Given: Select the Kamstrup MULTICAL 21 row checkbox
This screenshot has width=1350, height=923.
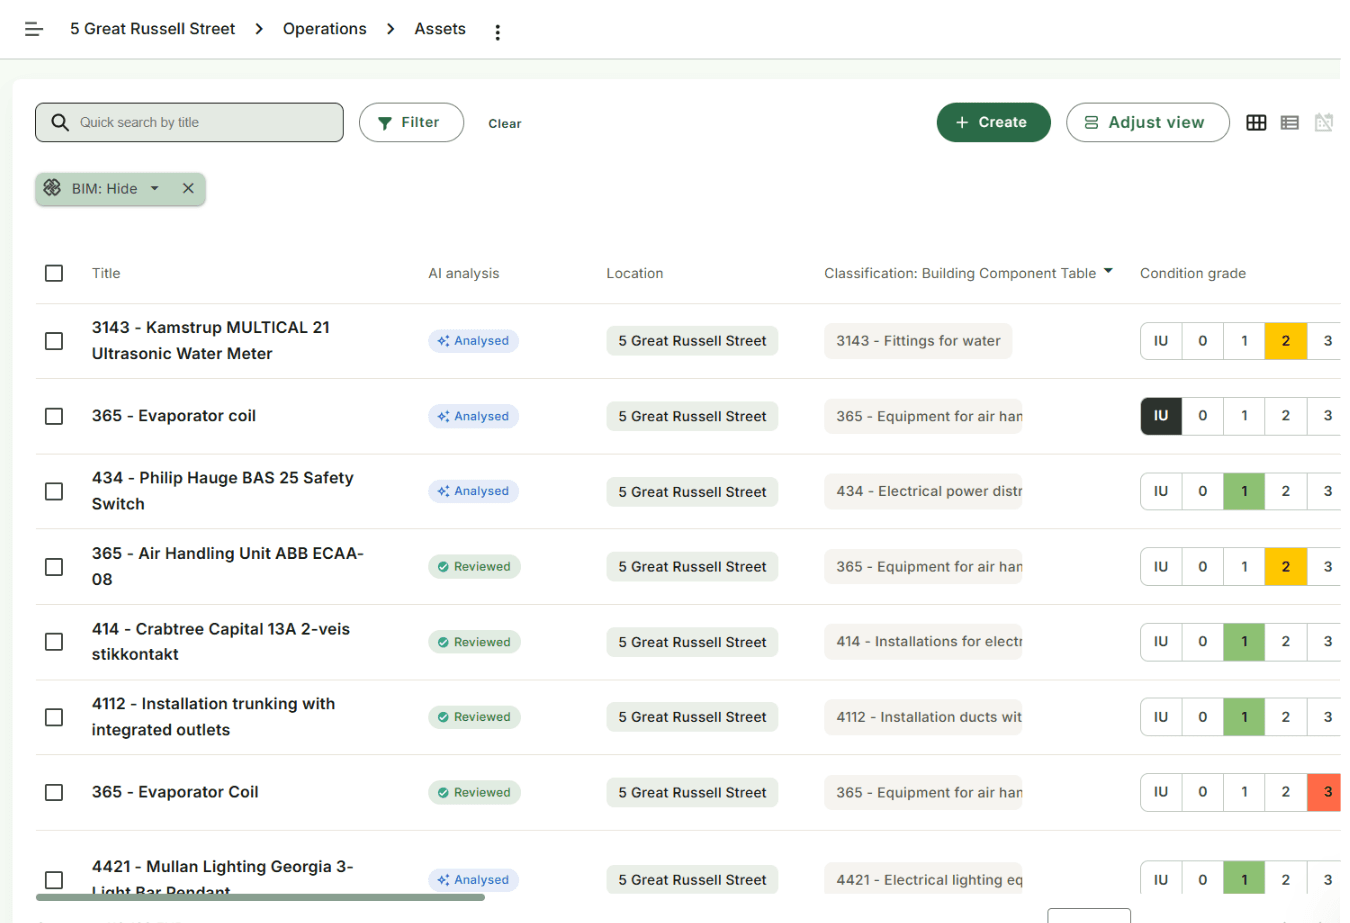Looking at the screenshot, I should [x=54, y=341].
